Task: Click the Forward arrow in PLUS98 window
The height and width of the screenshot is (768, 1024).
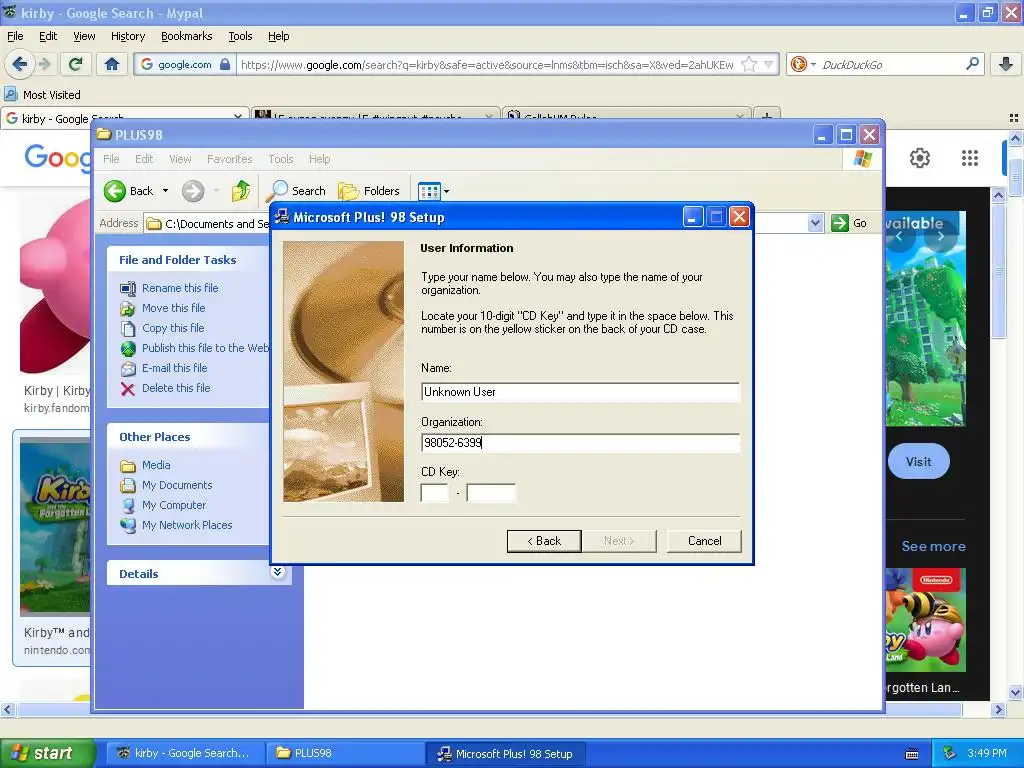Action: click(x=193, y=191)
